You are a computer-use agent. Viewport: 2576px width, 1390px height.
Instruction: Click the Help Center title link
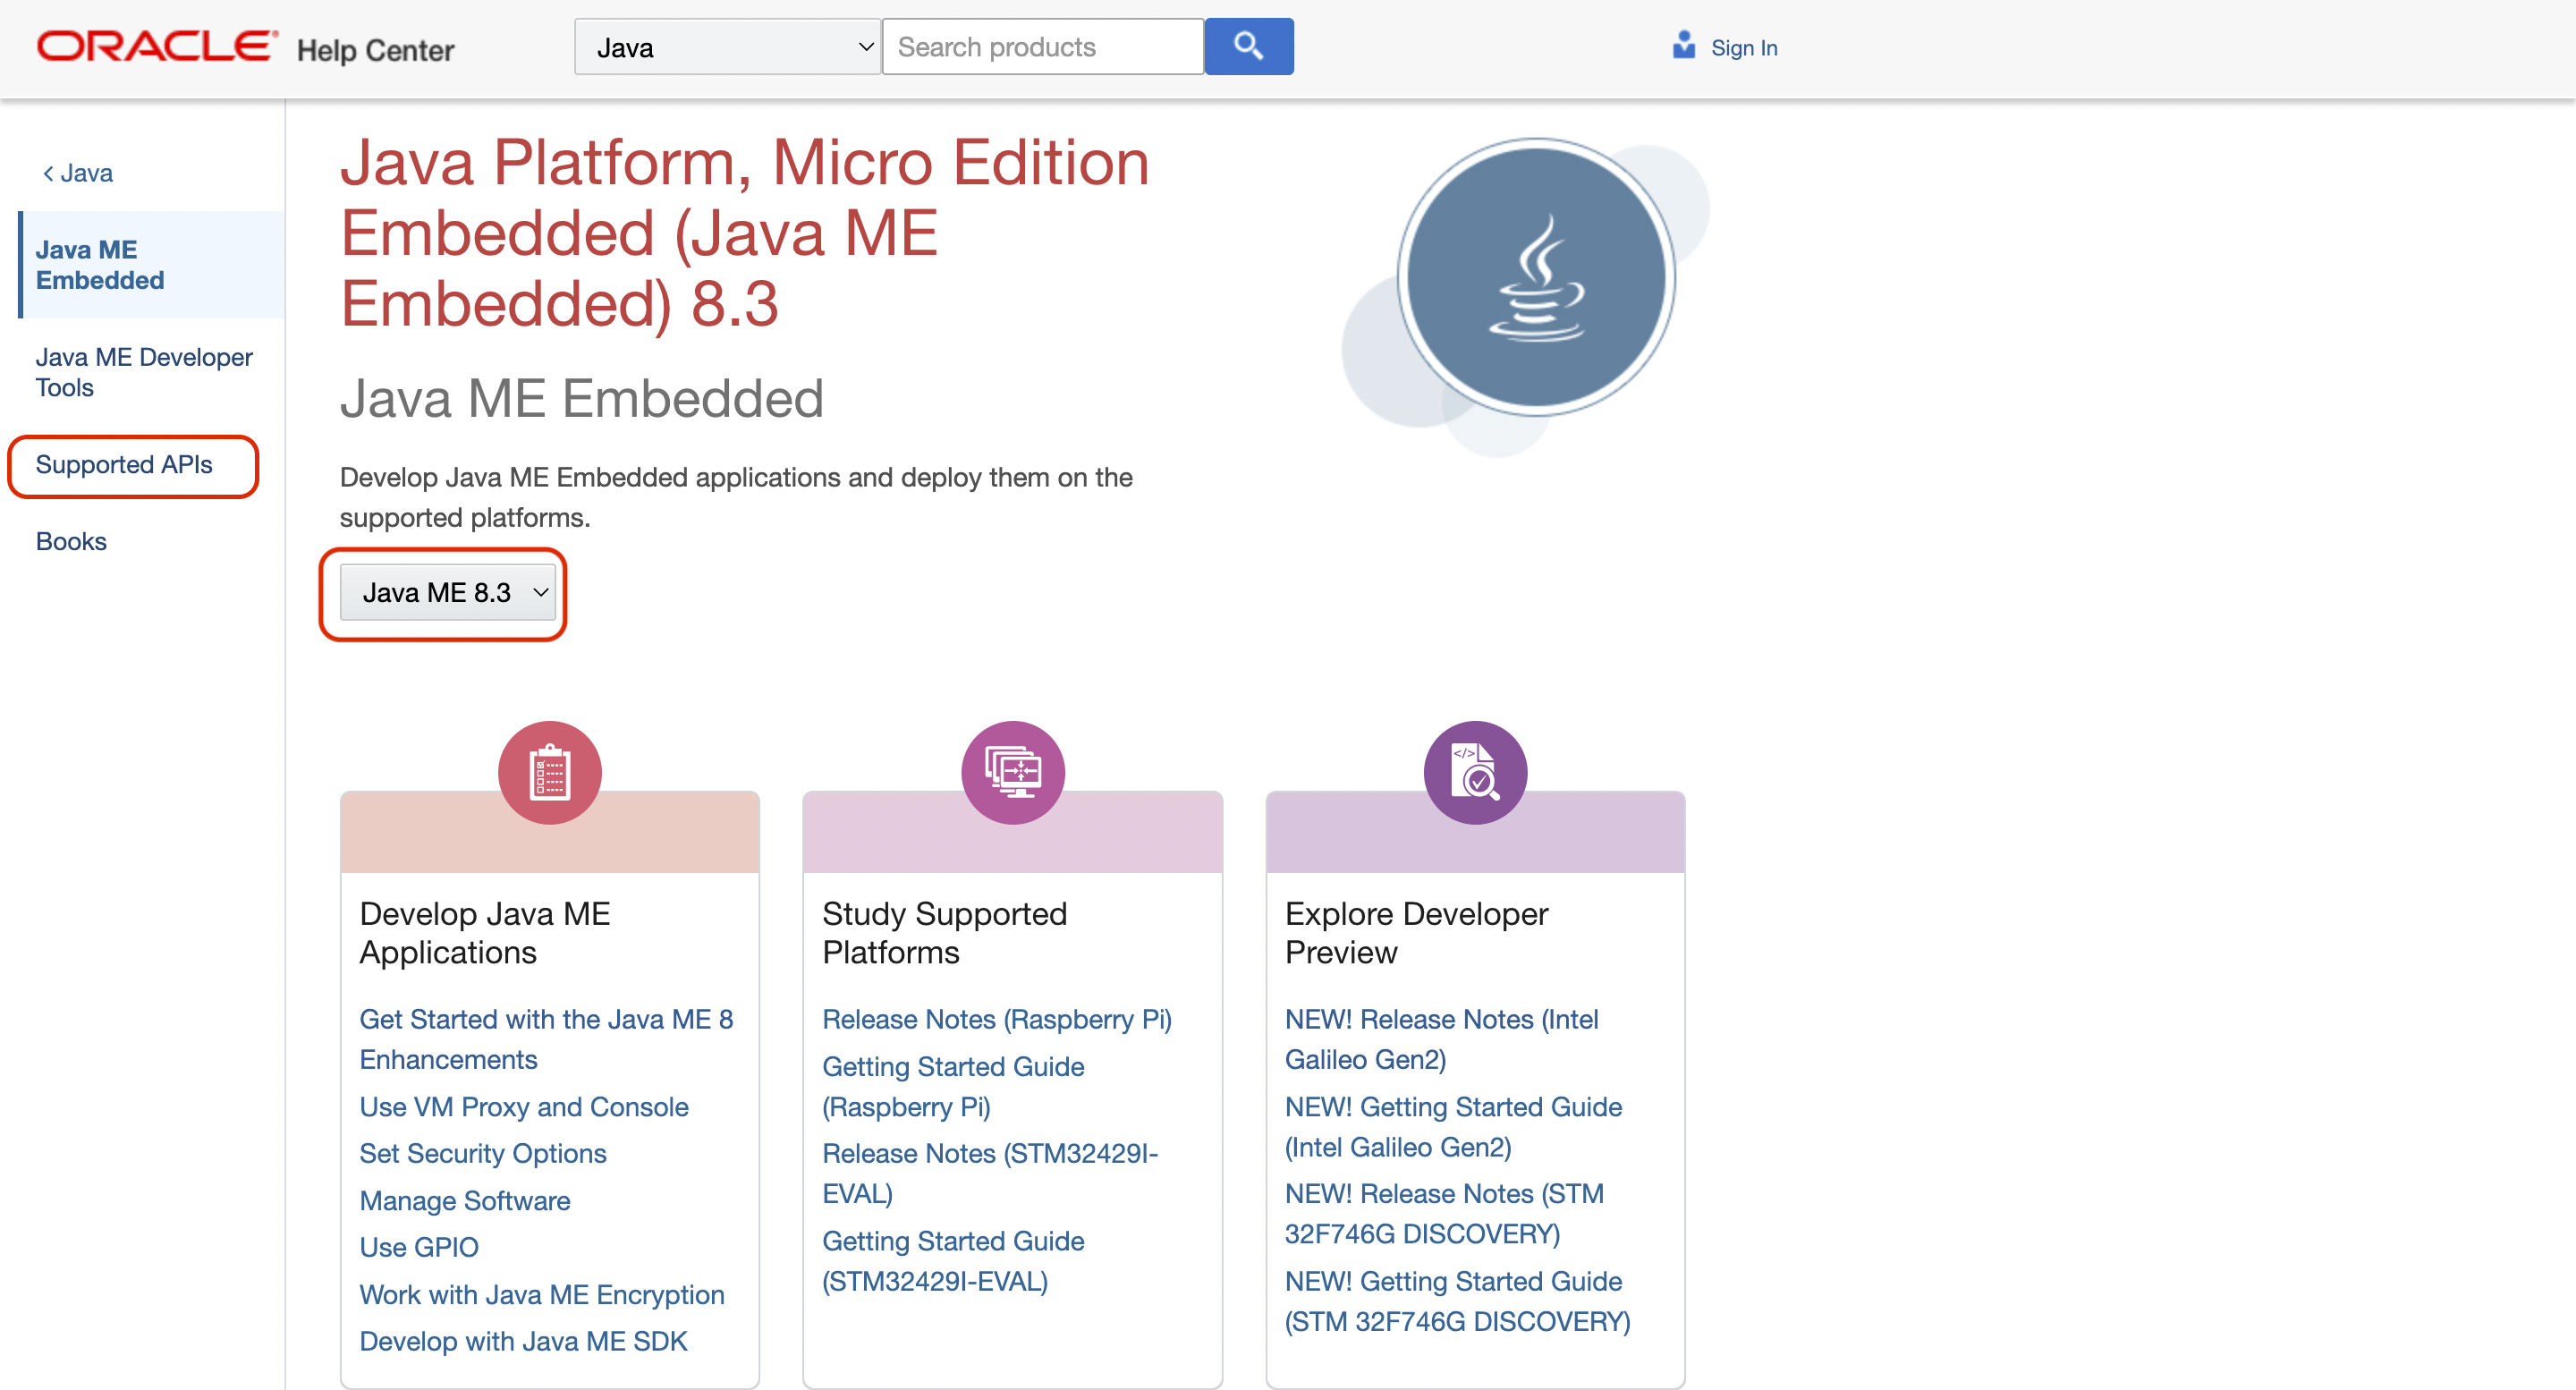375,50
